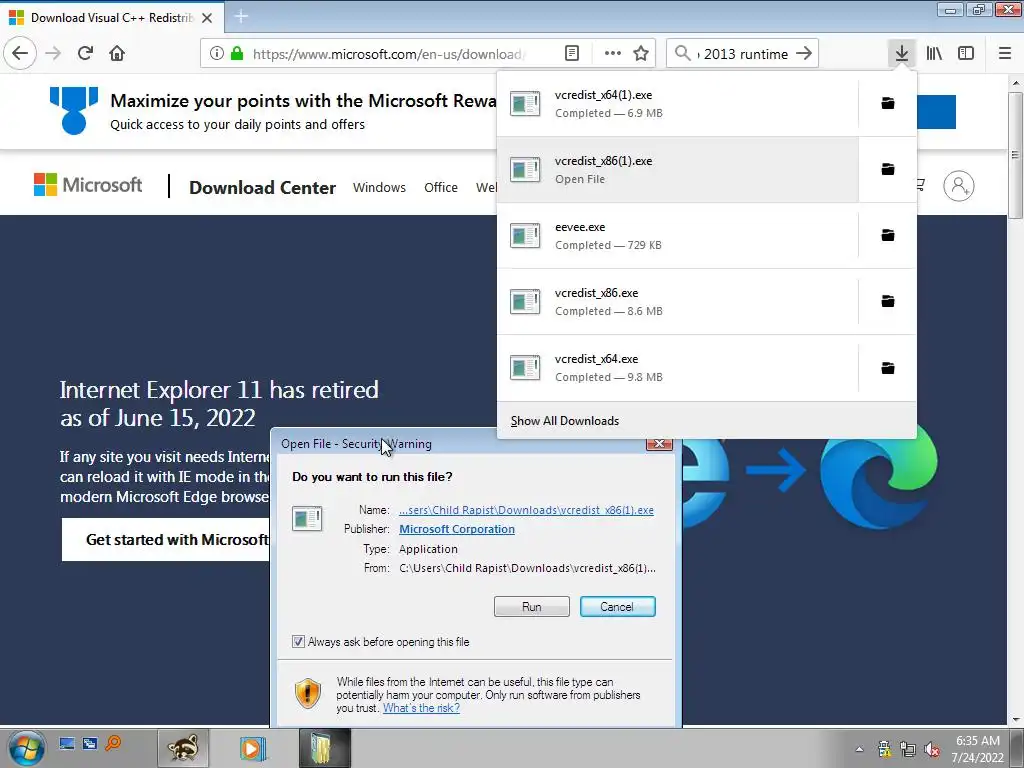Open the Windows nav menu item
This screenshot has height=768, width=1024.
pos(379,187)
